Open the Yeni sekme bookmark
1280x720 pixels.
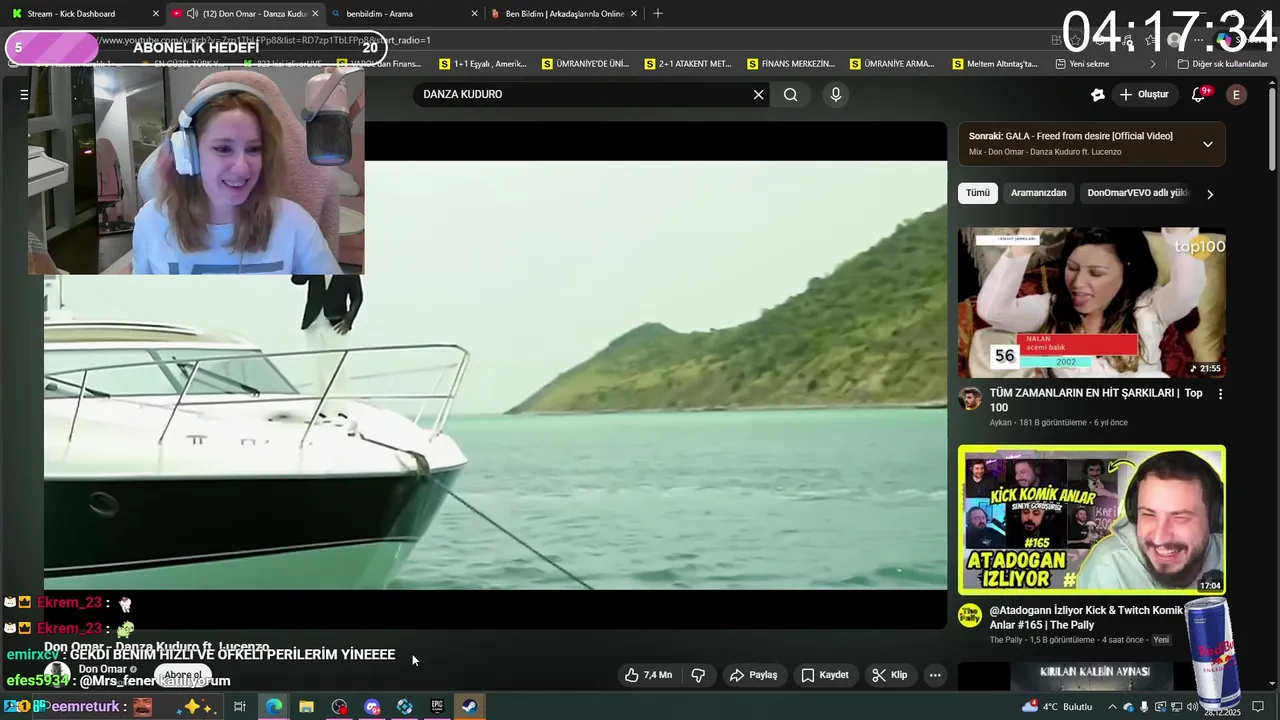1082,64
